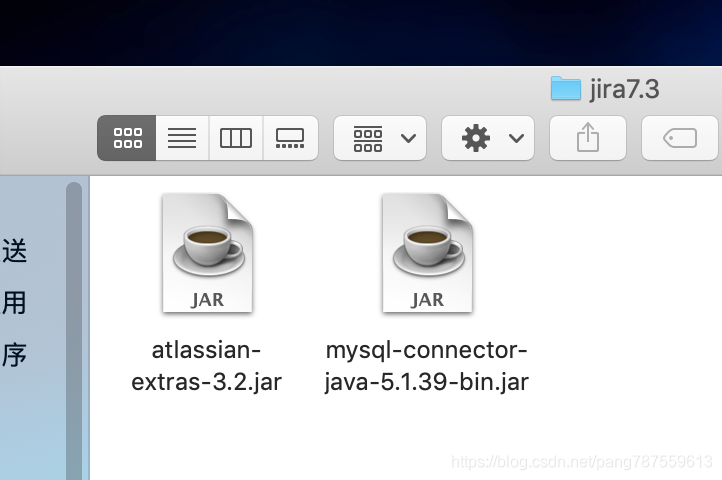Select the atlassian-extras-3.2.jar file icon
The width and height of the screenshot is (722, 480).
tap(208, 253)
